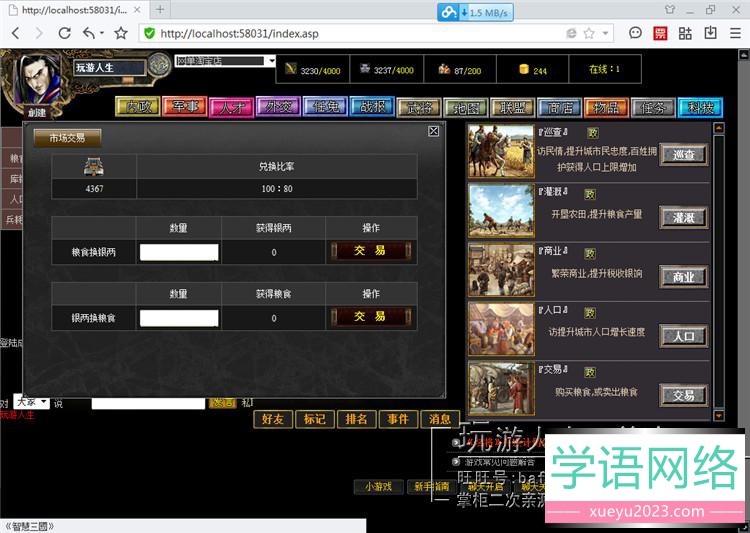Viewport: 750px width, 533px height.
Task: Click the 粮食换银两 quantity input field
Action: [178, 253]
